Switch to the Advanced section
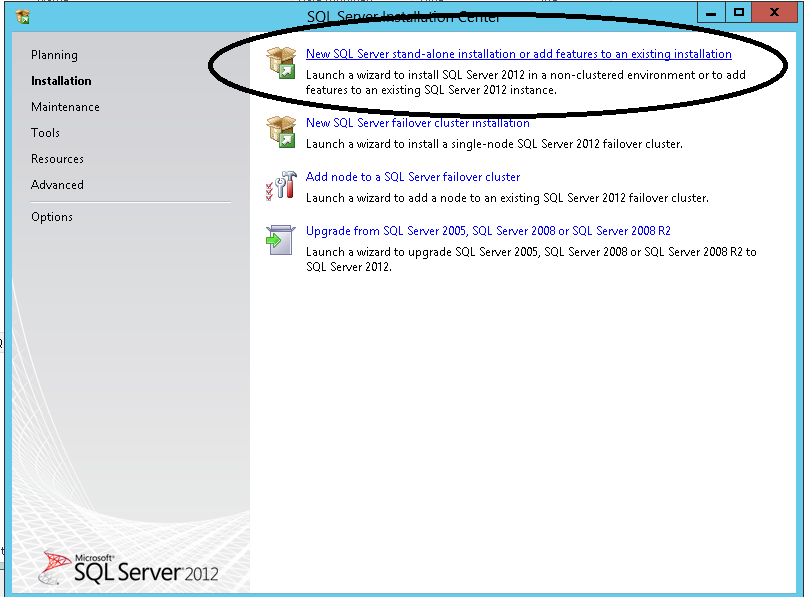804x597 pixels. coord(57,185)
